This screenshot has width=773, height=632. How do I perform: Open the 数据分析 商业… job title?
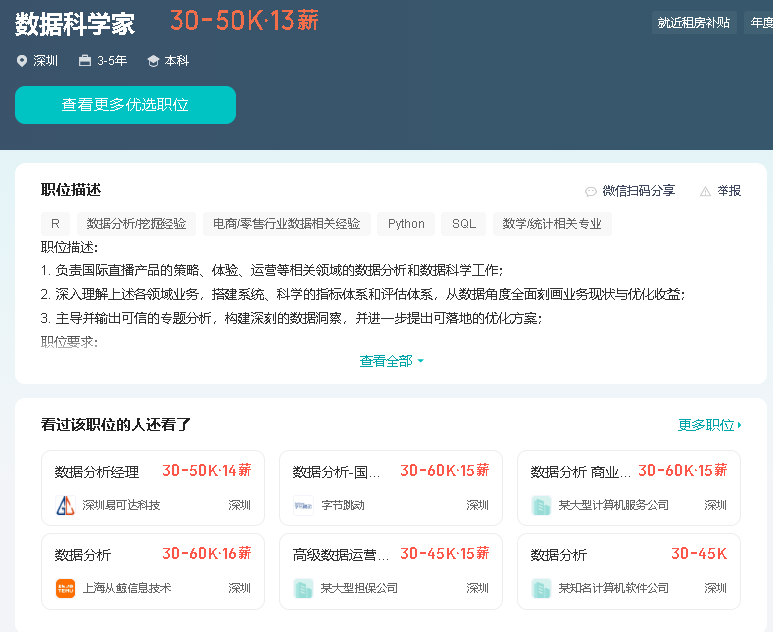pyautogui.click(x=580, y=472)
